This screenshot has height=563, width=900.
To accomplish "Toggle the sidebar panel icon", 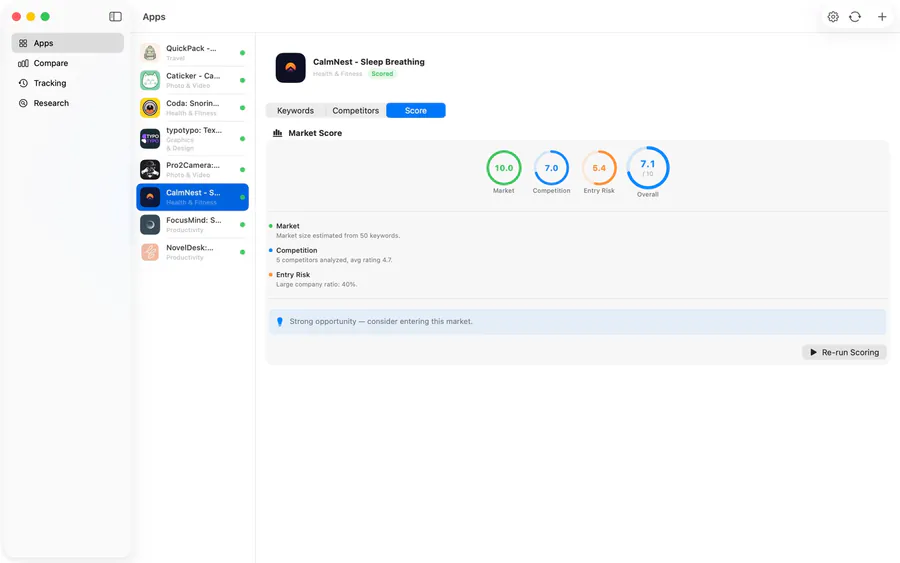I will [x=115, y=17].
